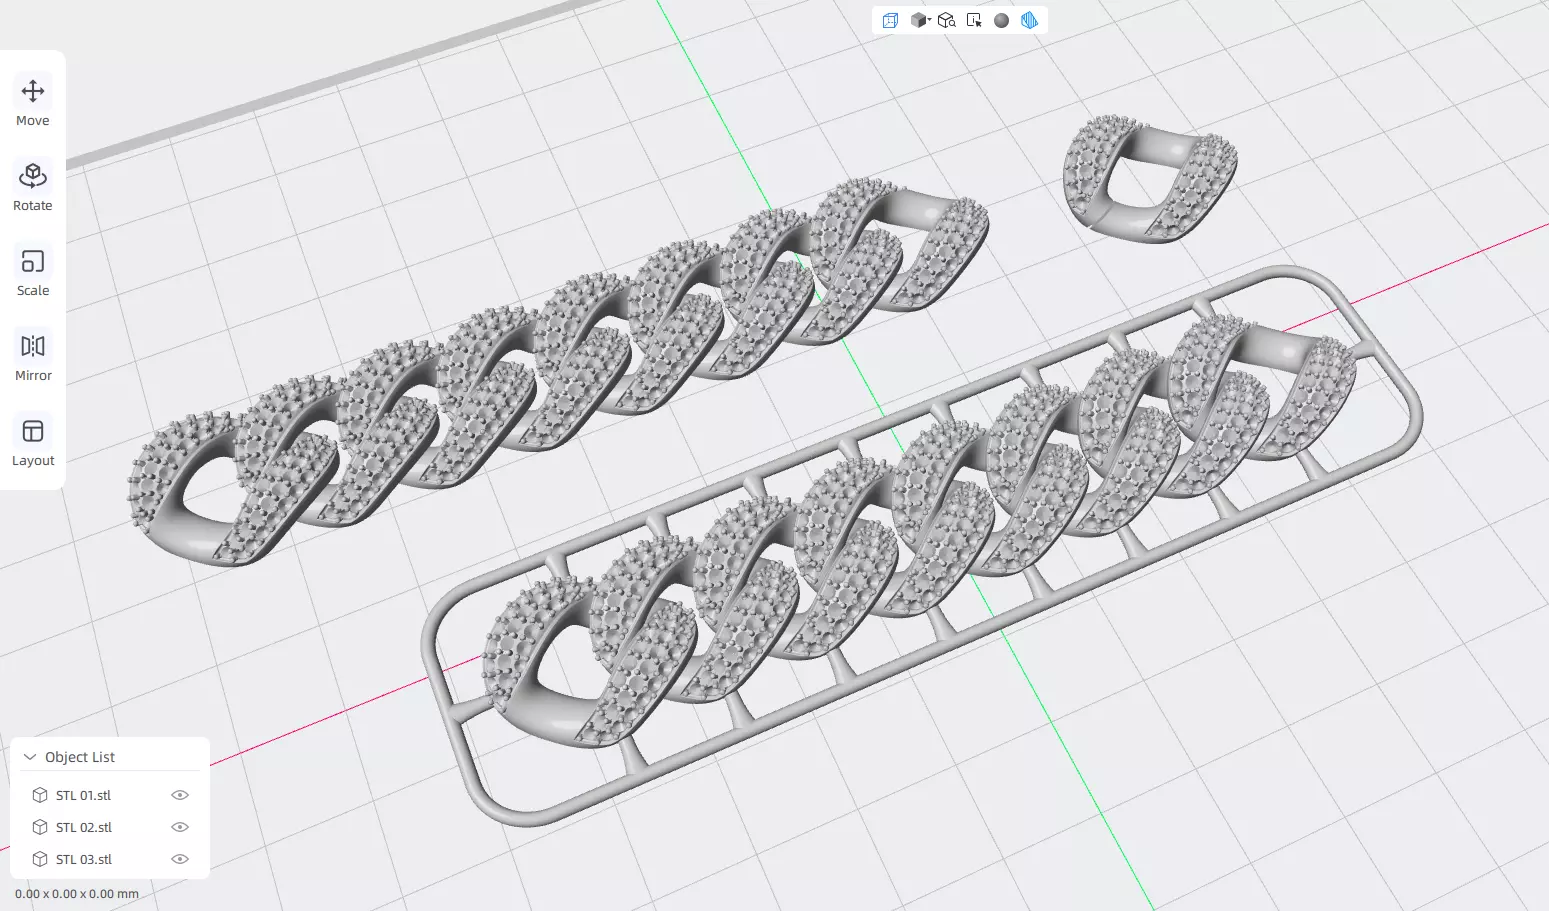Click the 0.00 x 0.00 x 0.00 mm readout
Image resolution: width=1549 pixels, height=911 pixels.
tap(77, 894)
